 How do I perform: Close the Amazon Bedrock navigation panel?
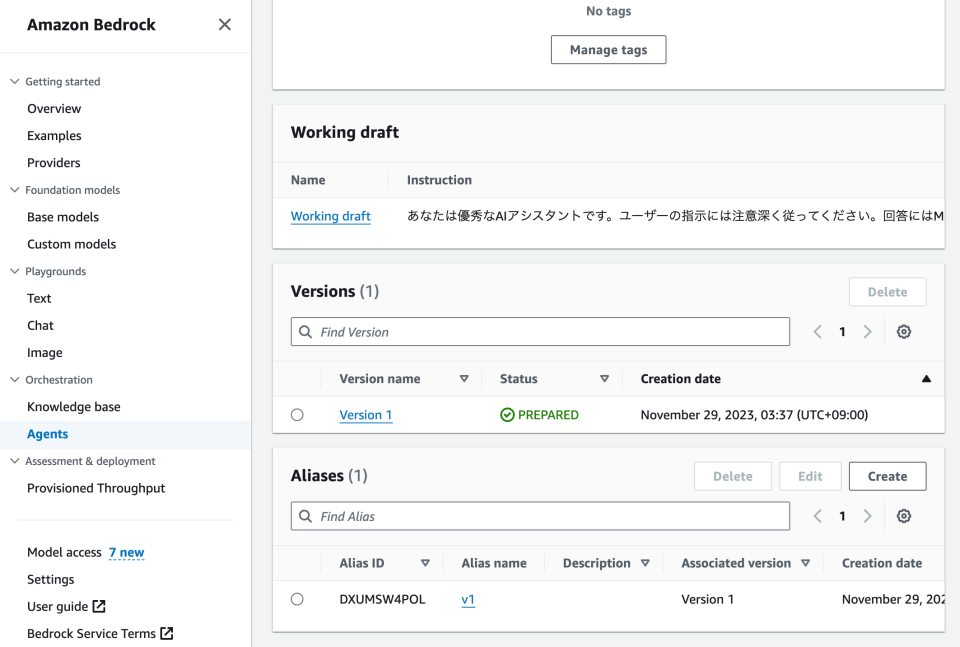[x=224, y=24]
